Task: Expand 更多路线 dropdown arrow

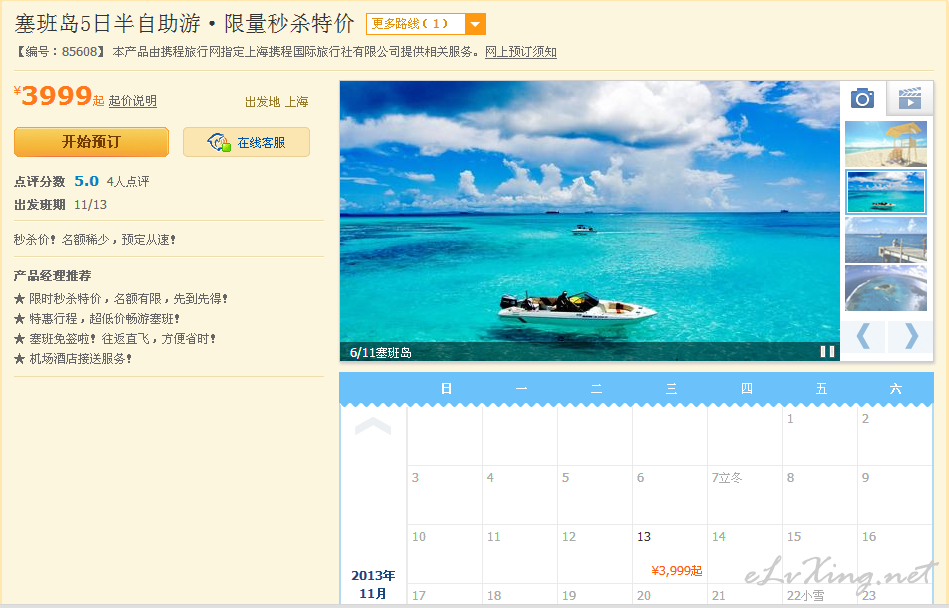Action: (475, 24)
